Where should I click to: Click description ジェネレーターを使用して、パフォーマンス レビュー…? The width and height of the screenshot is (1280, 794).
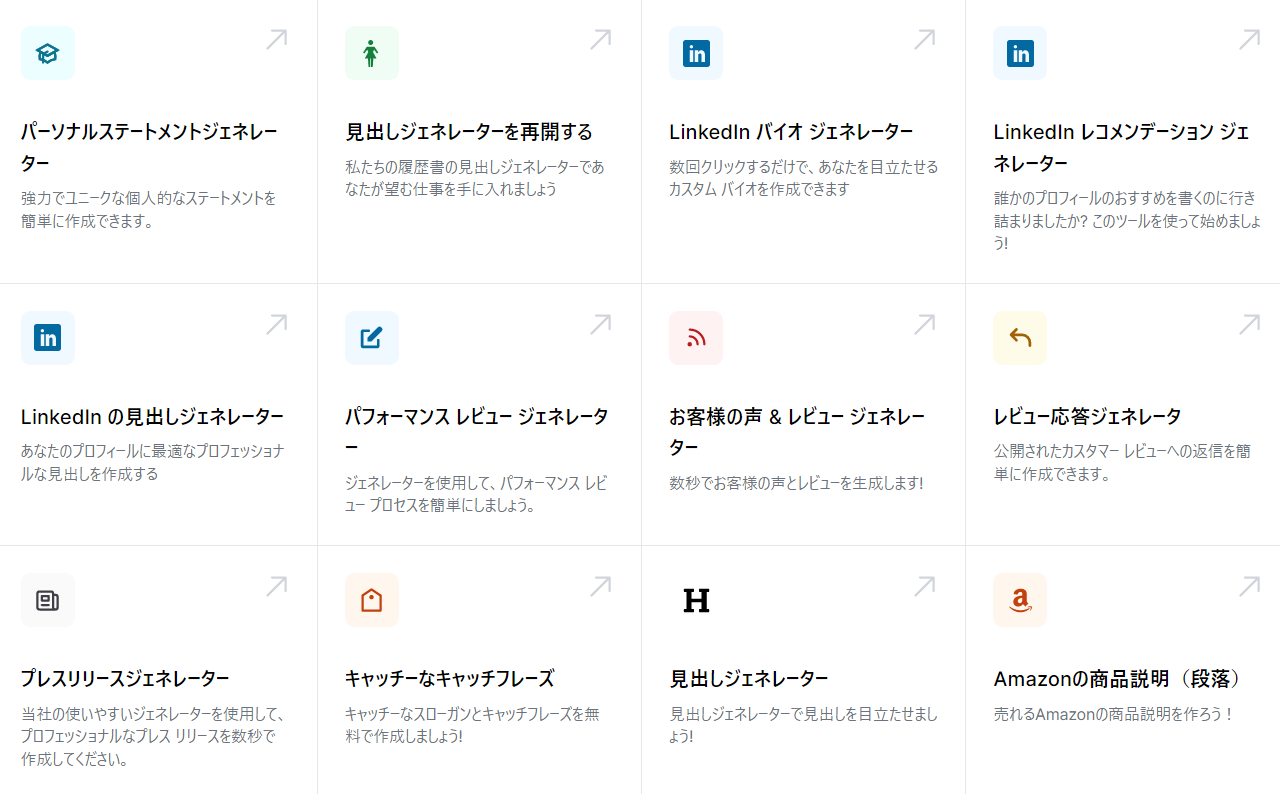(x=476, y=494)
